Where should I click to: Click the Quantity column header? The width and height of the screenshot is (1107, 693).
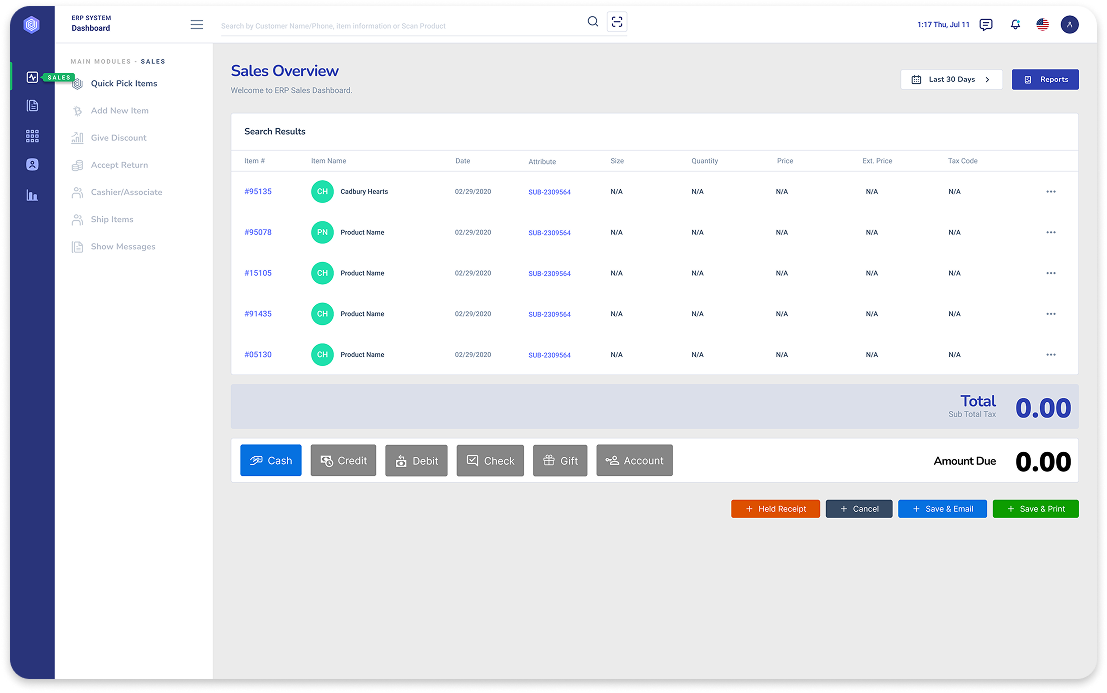point(705,161)
